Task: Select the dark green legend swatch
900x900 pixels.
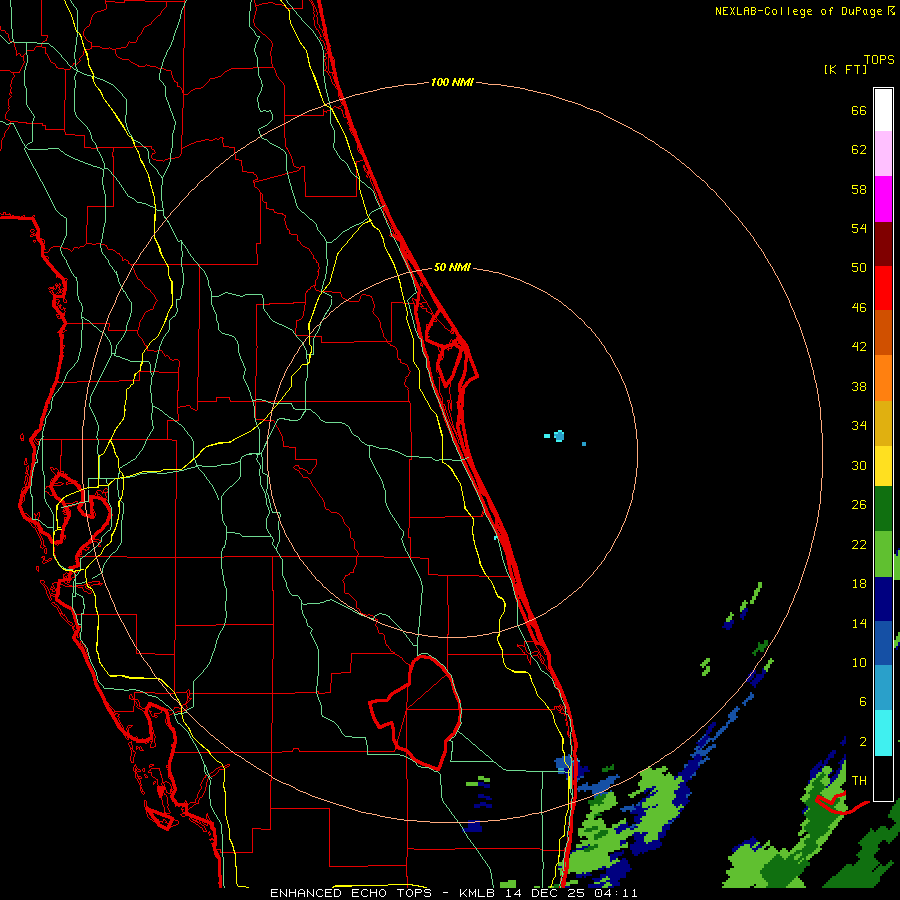Action: point(883,509)
